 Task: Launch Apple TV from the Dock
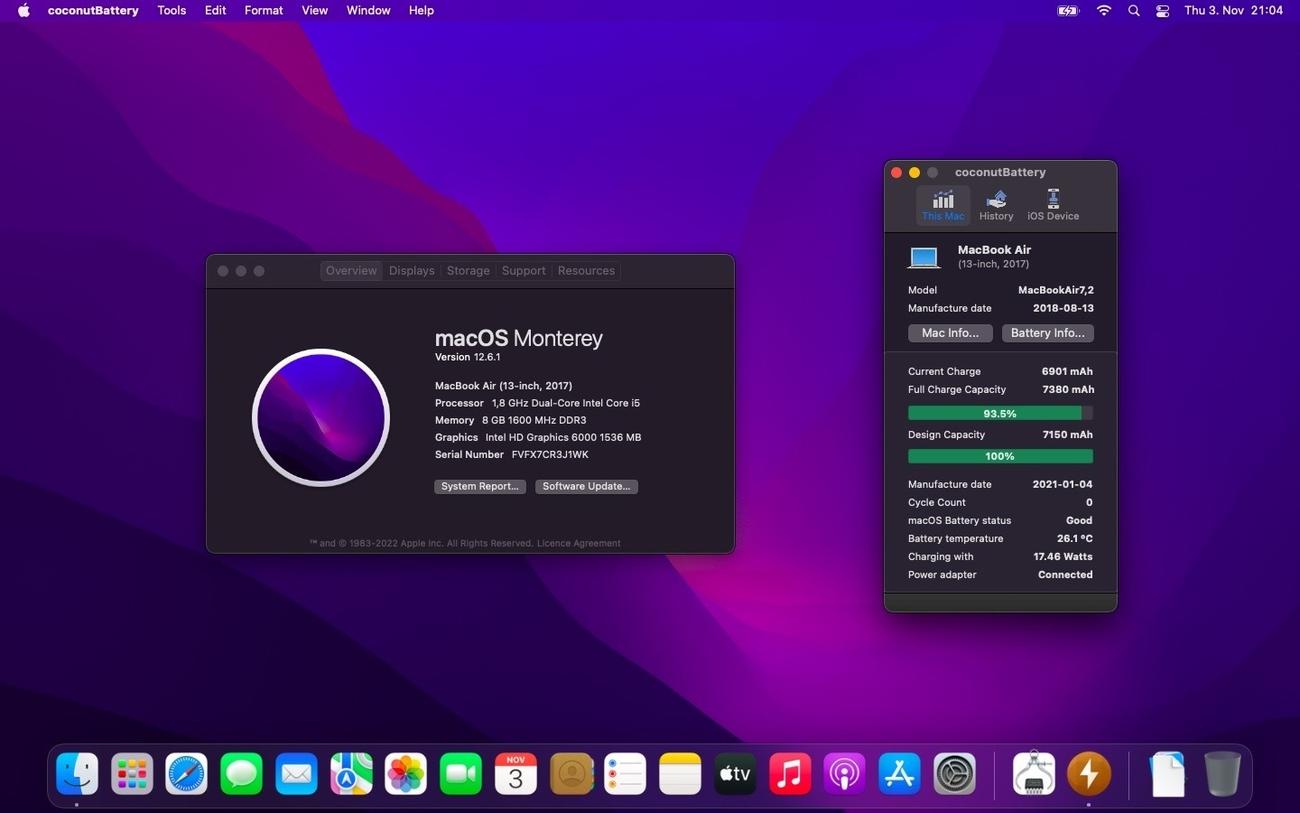(x=735, y=774)
